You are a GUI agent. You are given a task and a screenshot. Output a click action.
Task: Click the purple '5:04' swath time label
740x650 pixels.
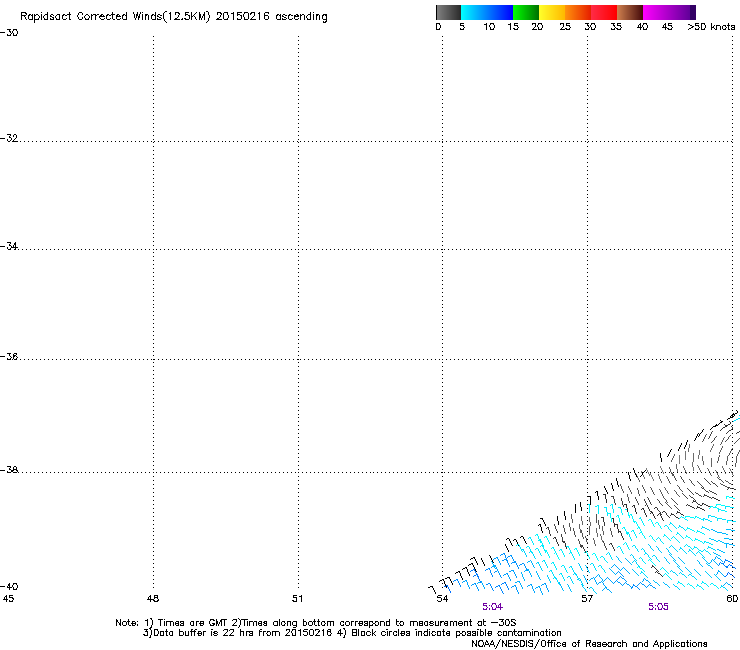click(492, 607)
